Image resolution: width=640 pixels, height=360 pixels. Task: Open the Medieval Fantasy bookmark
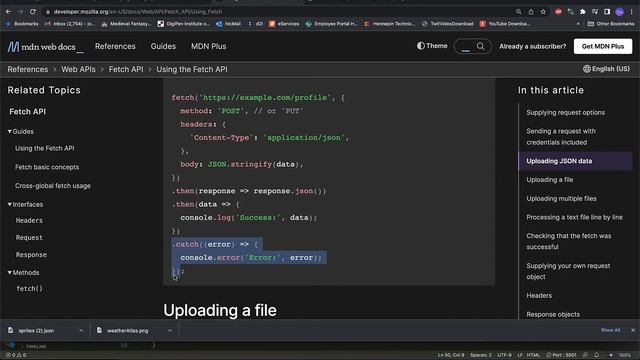tap(126, 24)
